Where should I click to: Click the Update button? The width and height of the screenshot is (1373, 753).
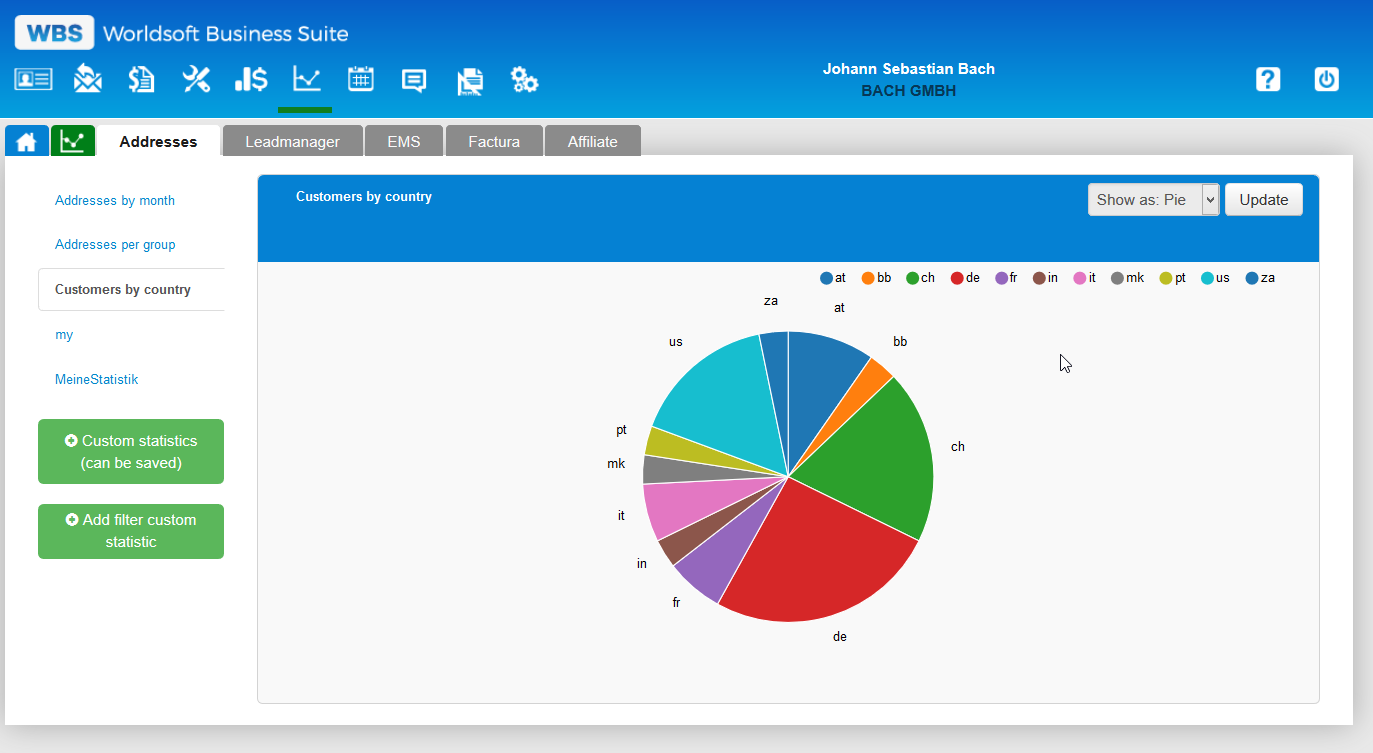coord(1264,199)
